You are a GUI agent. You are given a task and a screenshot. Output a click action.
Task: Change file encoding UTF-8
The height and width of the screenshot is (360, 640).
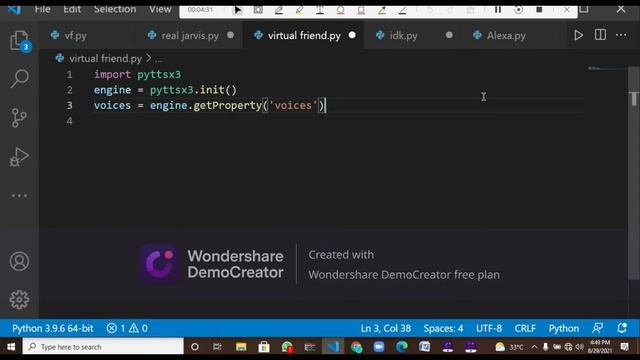point(489,328)
